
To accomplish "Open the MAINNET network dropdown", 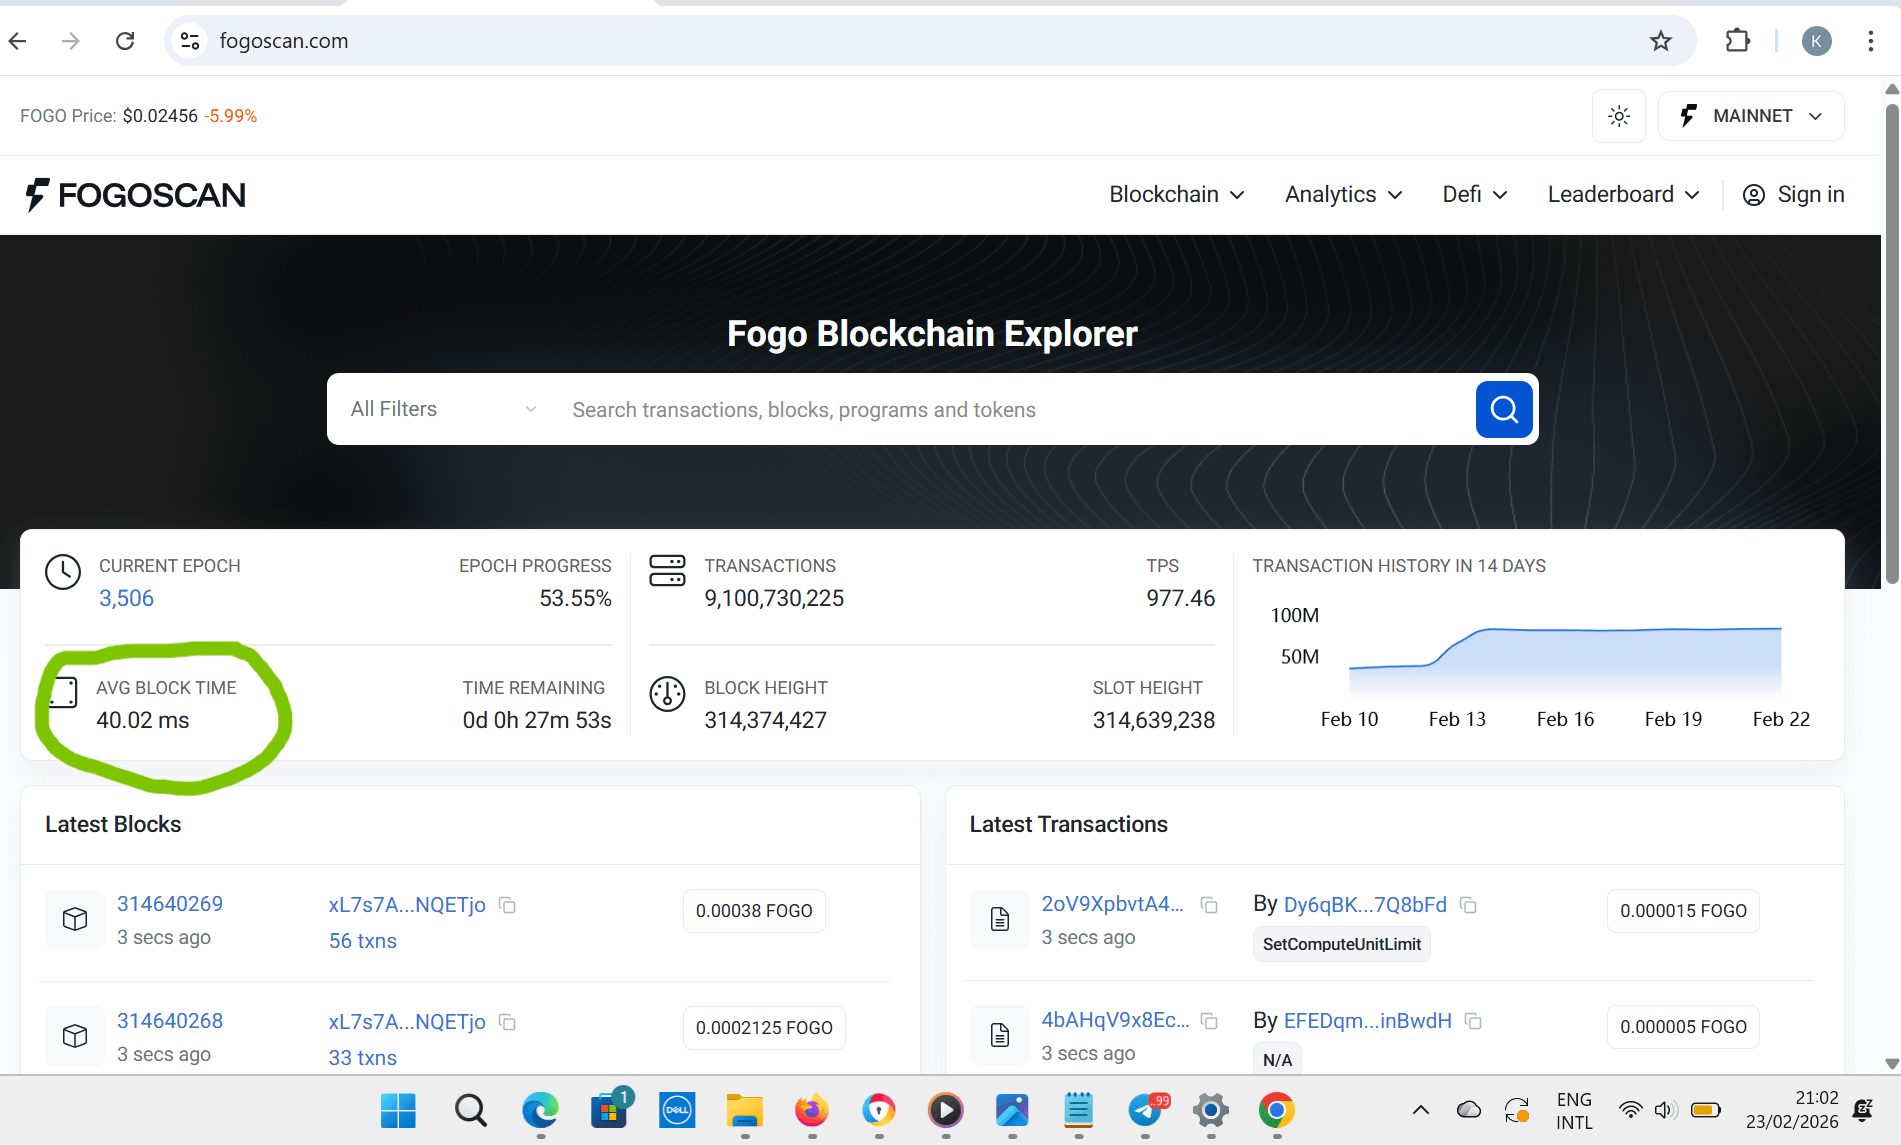I will pos(1751,116).
